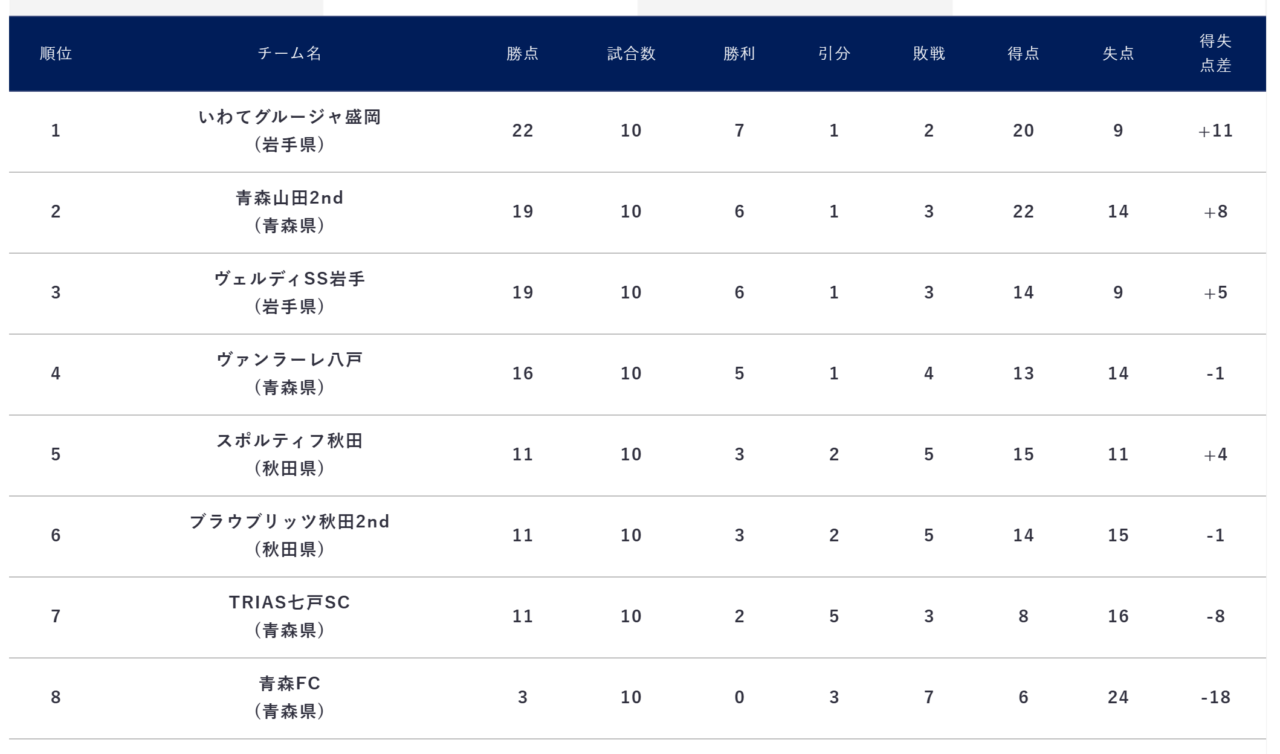Click the 失点 column header
The width and height of the screenshot is (1280, 754).
pyautogui.click(x=1118, y=54)
